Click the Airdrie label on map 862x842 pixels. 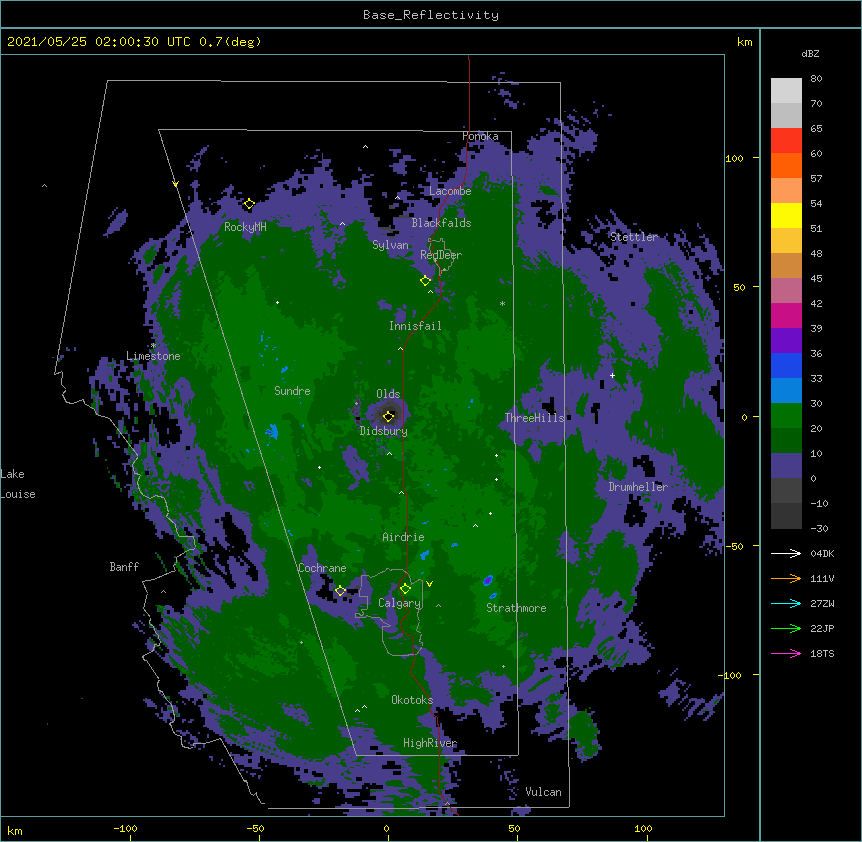(403, 537)
